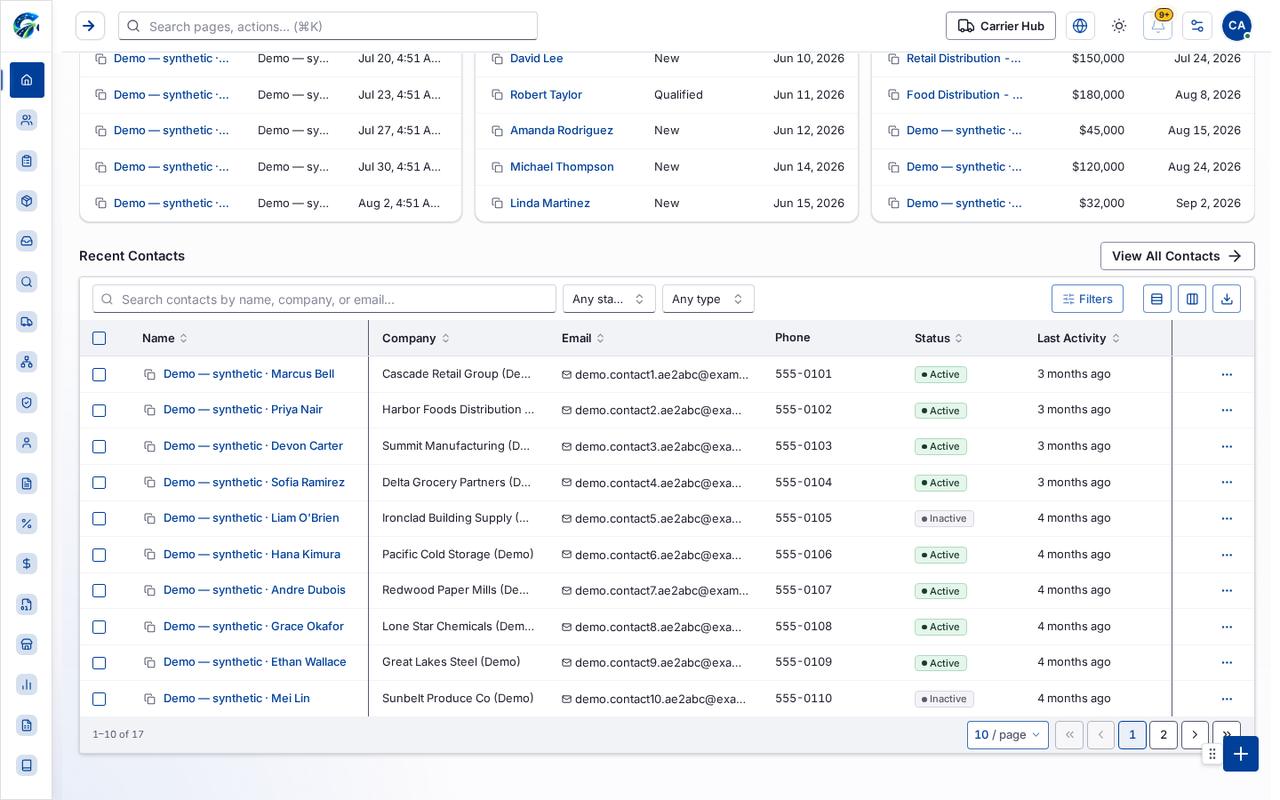Check the Priya Nair row checkbox
This screenshot has height=800, width=1280.
[x=99, y=410]
